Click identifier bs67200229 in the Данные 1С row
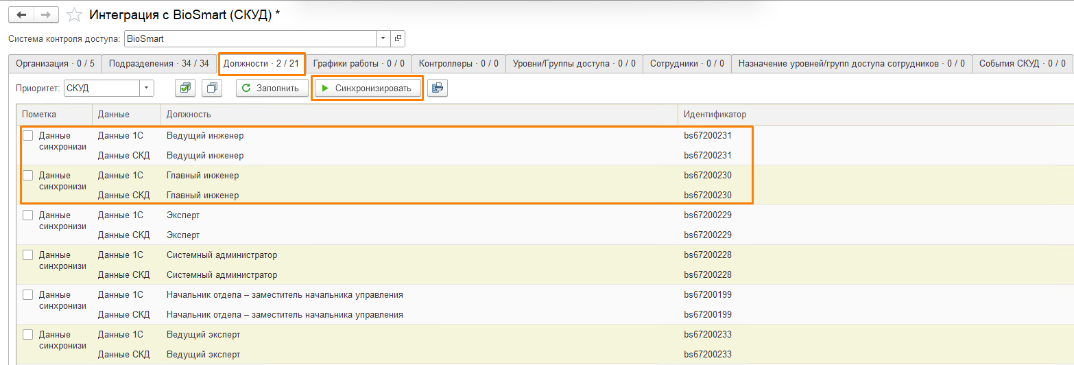This screenshot has height=365, width=1074. (708, 215)
